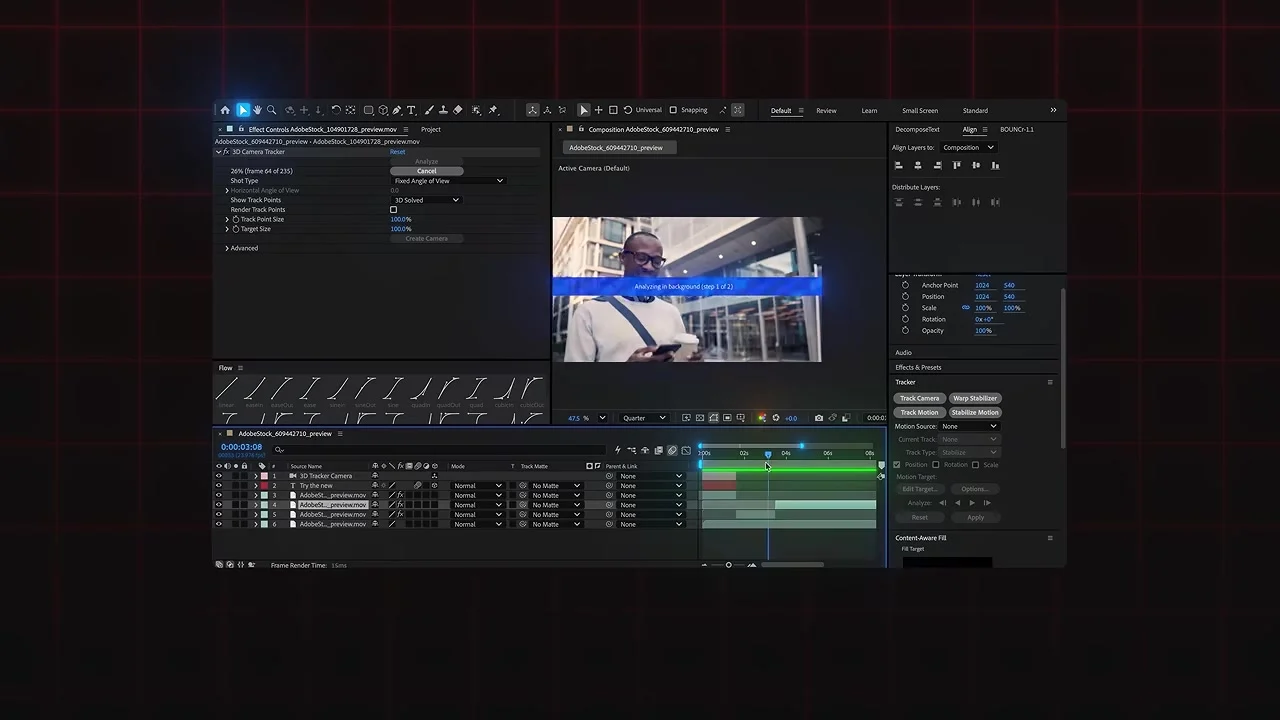Image resolution: width=1280 pixels, height=720 pixels.
Task: Open the Quarter resolution dropdown
Action: (644, 418)
